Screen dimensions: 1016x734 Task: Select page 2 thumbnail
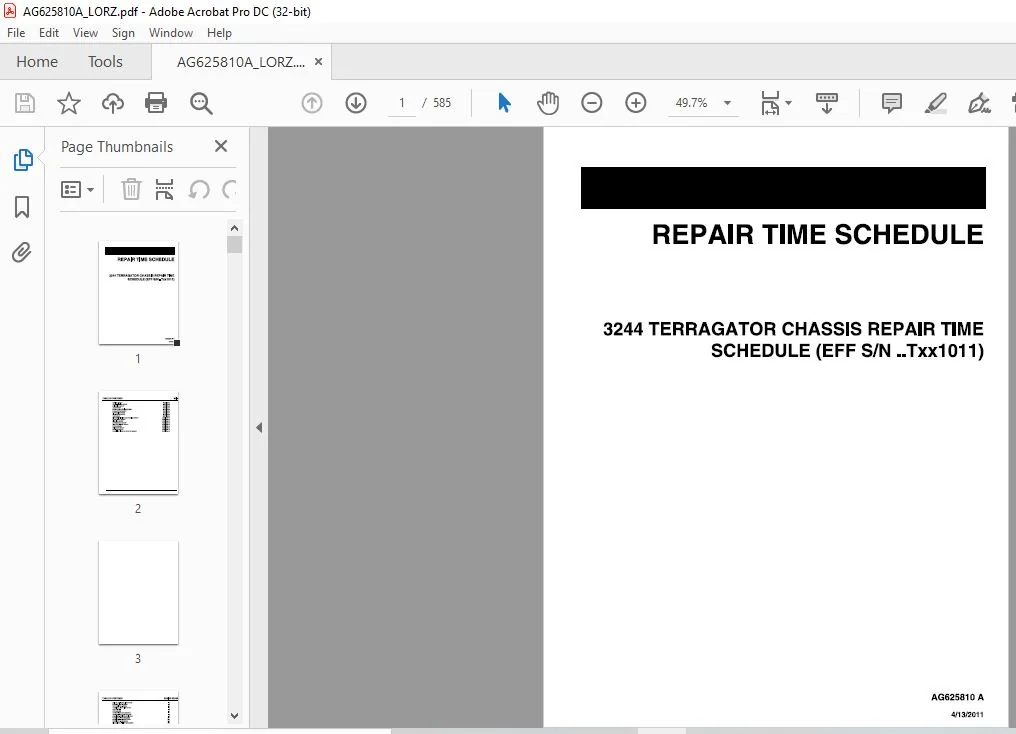tap(138, 443)
